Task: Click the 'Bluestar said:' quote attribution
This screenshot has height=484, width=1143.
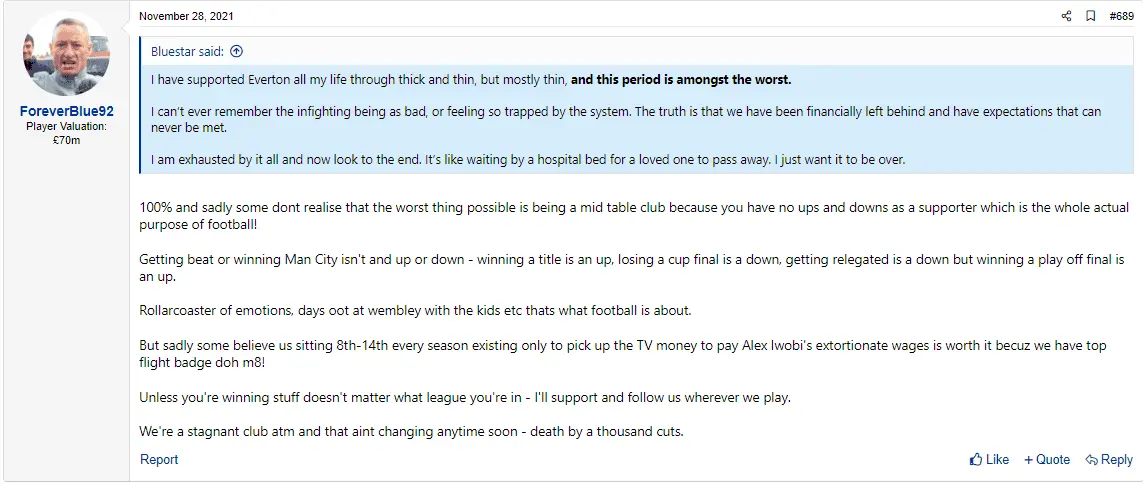Action: [x=188, y=52]
